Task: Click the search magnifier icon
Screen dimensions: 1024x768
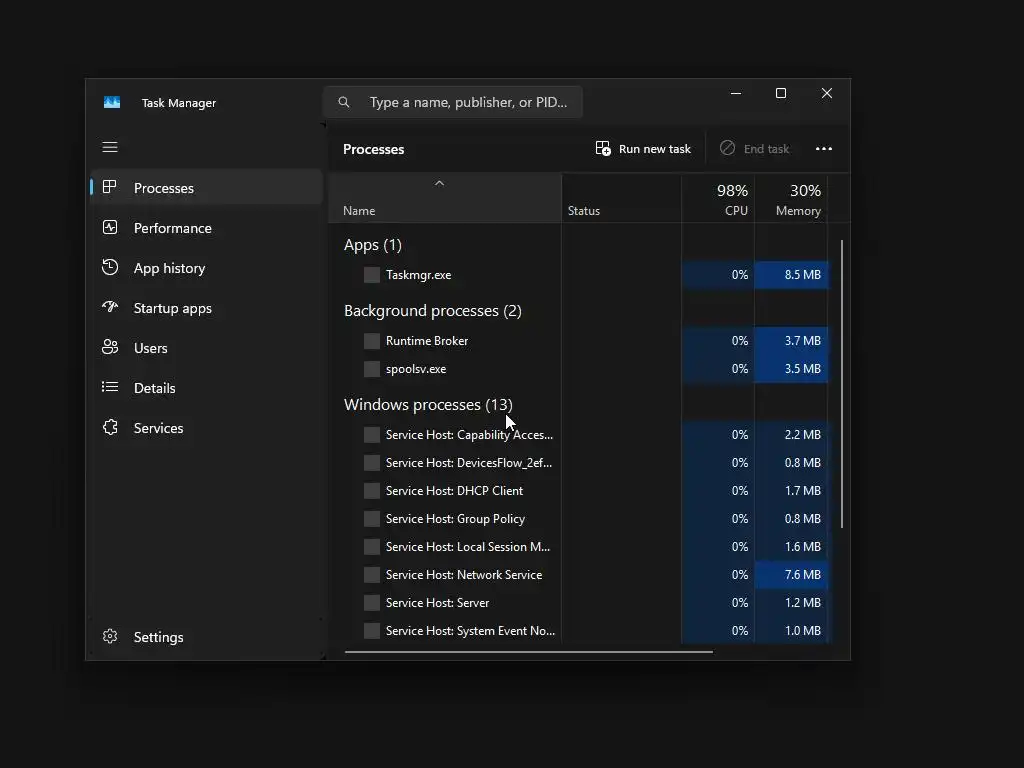Action: tap(344, 102)
